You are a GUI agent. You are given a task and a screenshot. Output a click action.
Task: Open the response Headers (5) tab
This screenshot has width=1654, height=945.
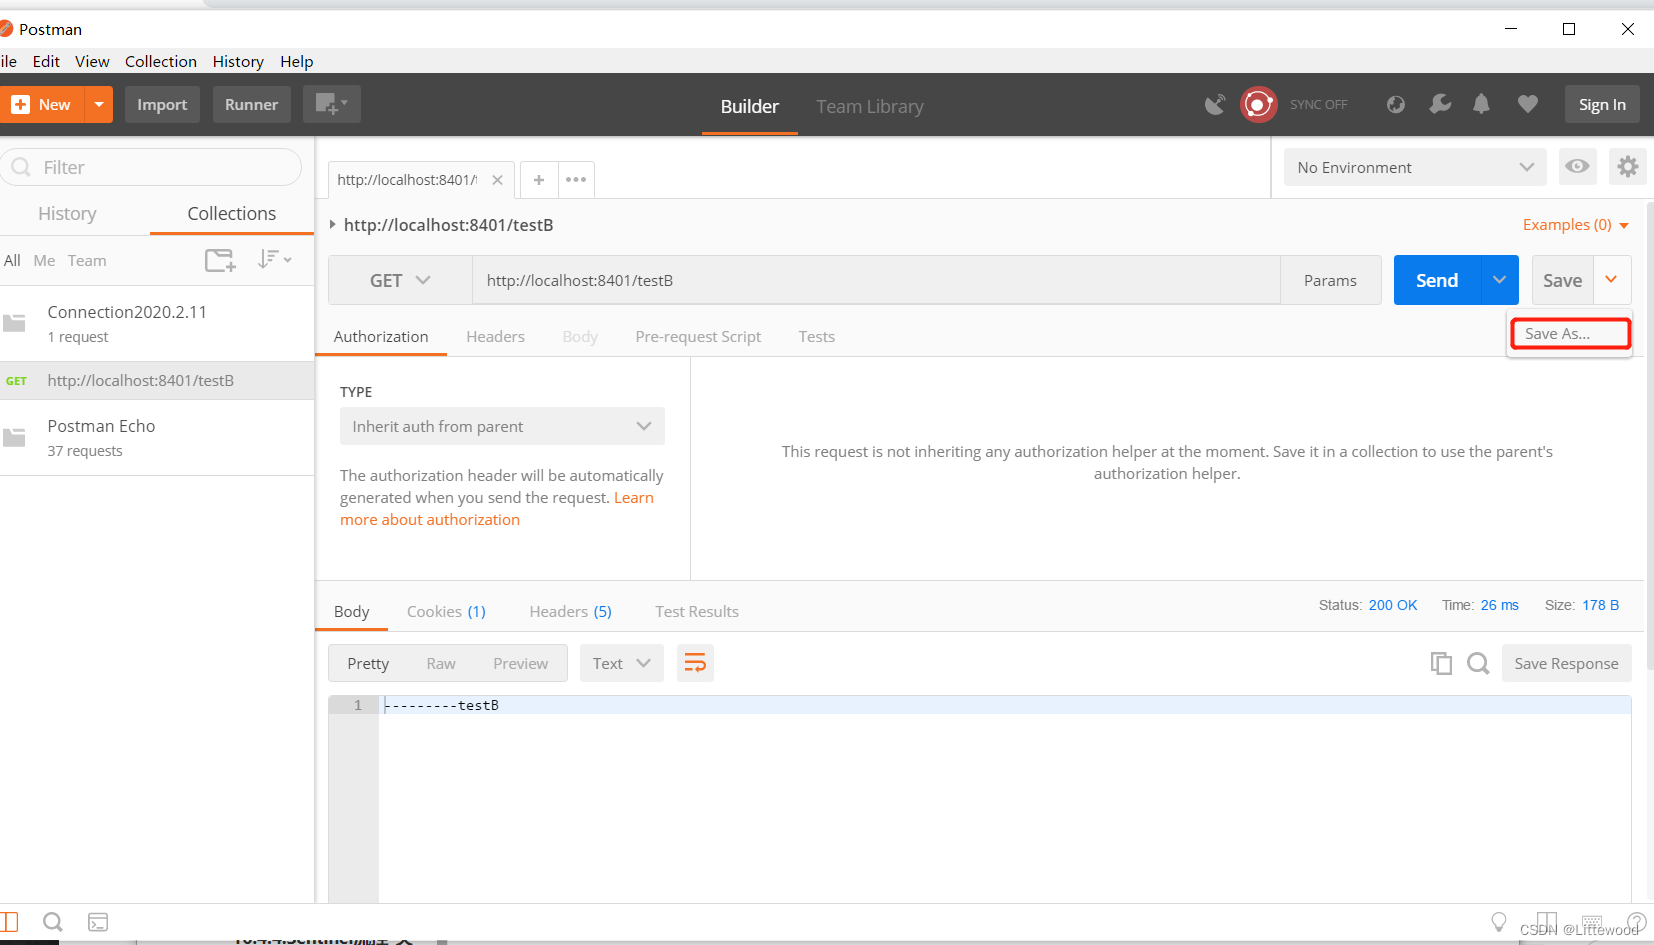click(x=570, y=611)
